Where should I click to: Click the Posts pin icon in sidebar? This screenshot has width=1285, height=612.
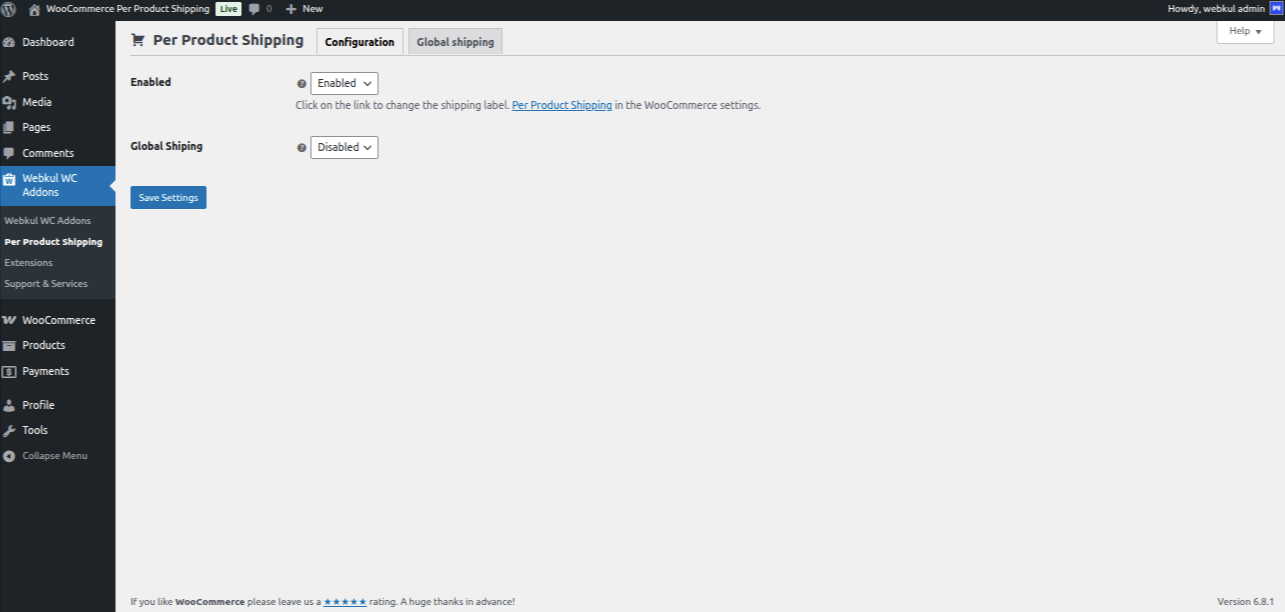coord(11,75)
